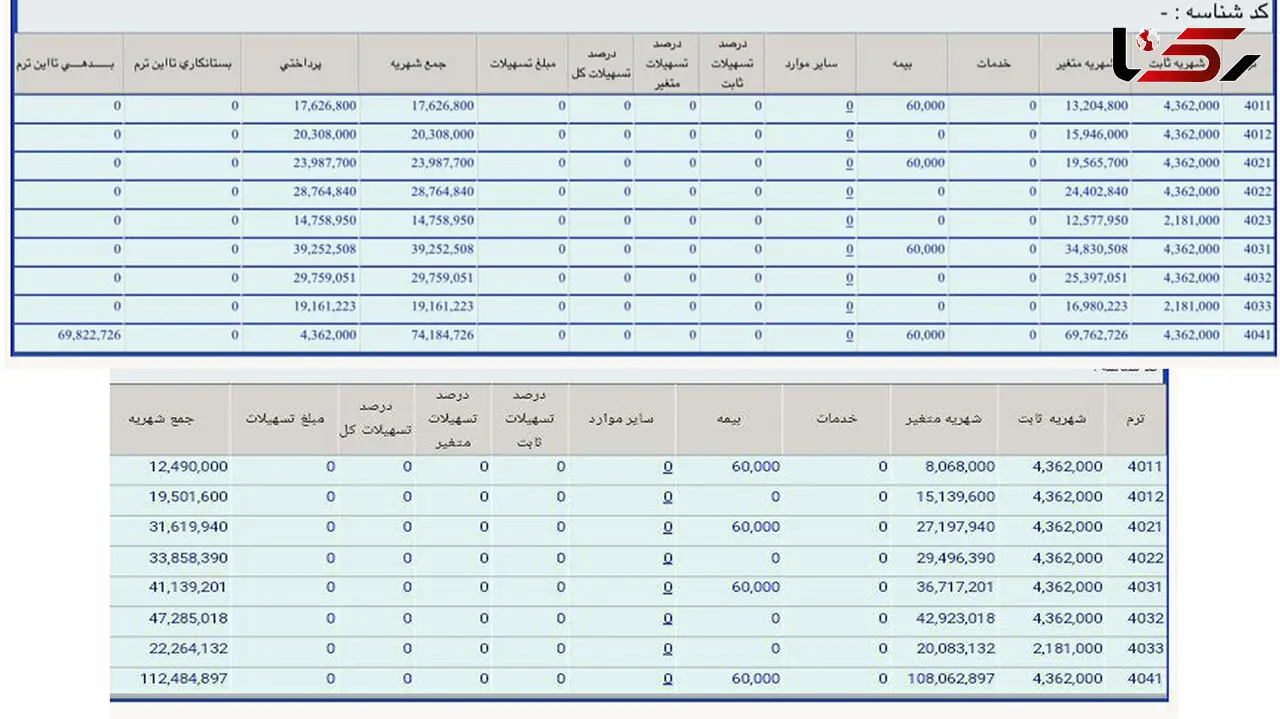Open the سایر موارد '0' link in row 4031 of the lower table

pyautogui.click(x=667, y=588)
